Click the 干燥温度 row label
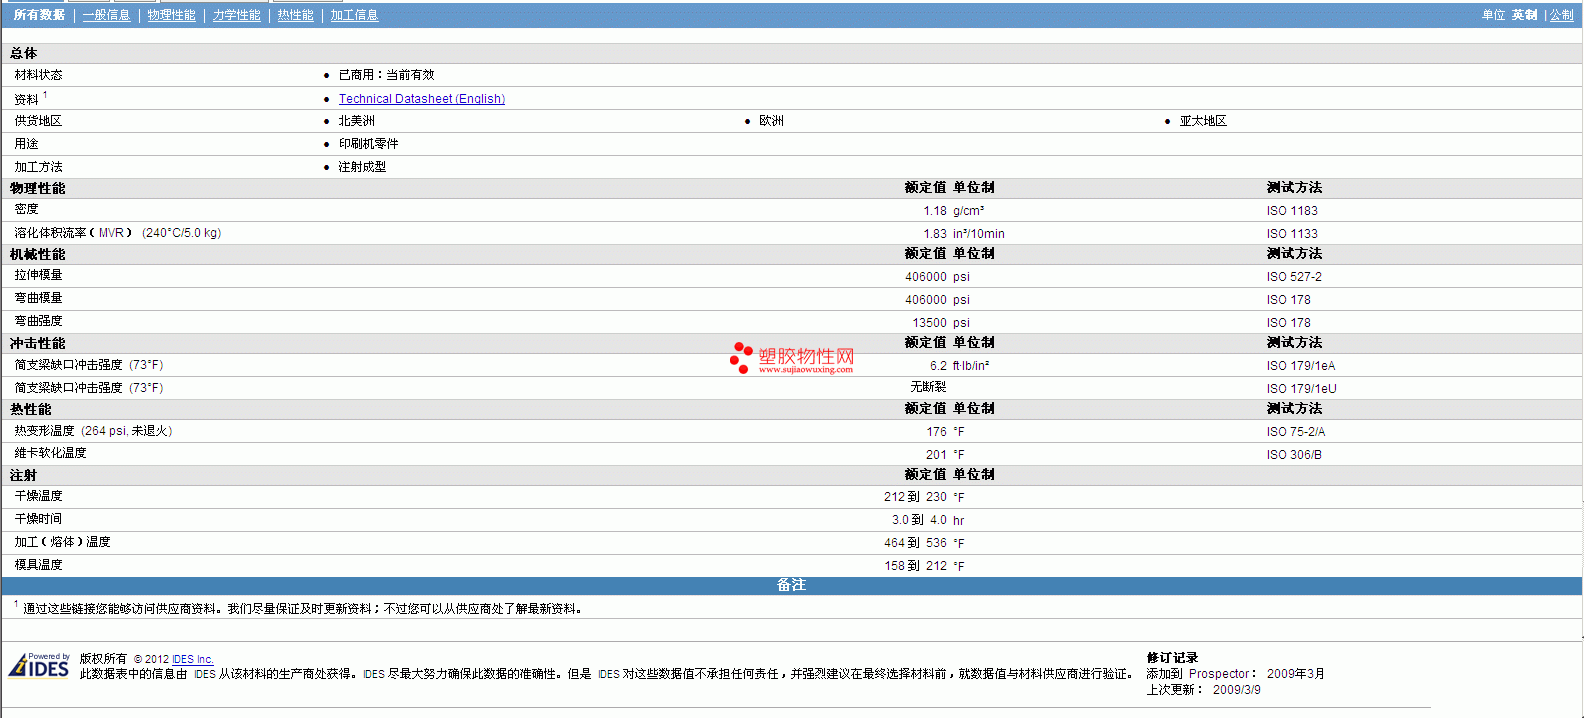Viewport: 1584px width, 718px height. click(x=38, y=496)
